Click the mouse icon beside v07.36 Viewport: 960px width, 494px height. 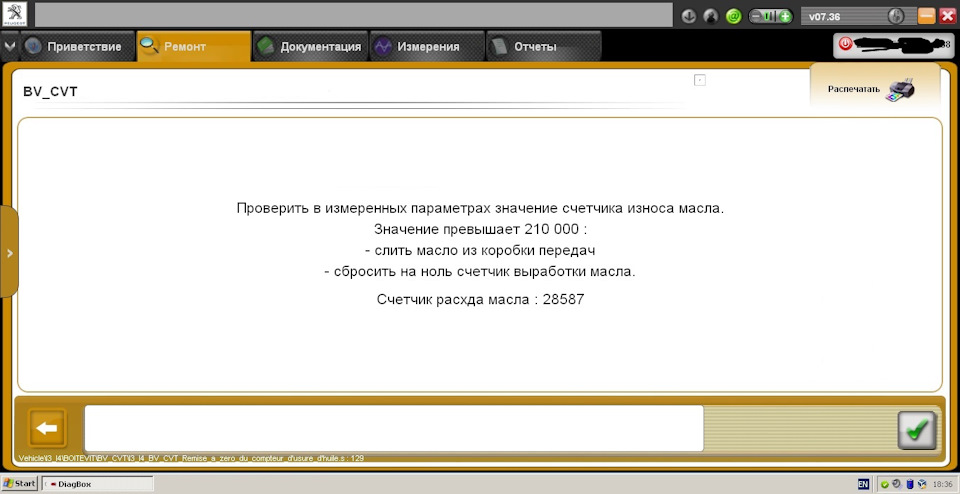pyautogui.click(x=895, y=17)
